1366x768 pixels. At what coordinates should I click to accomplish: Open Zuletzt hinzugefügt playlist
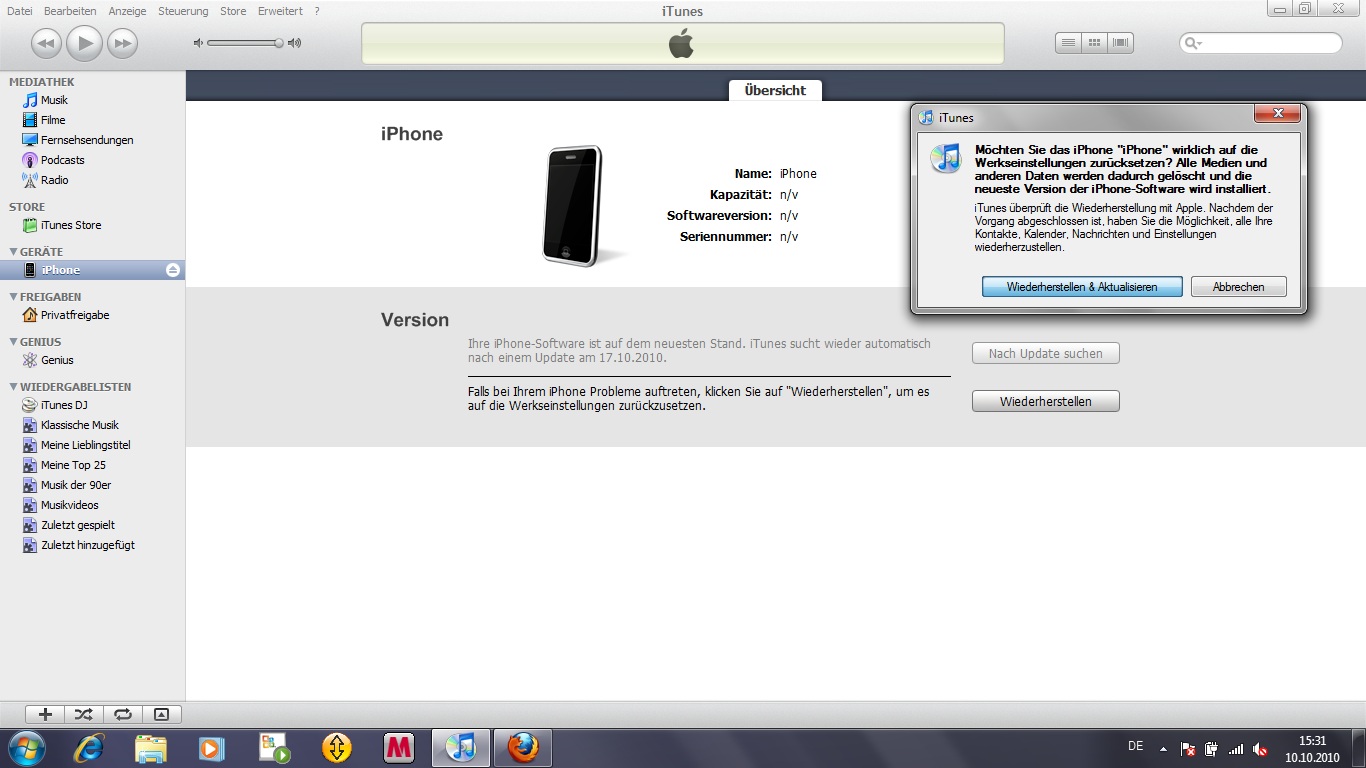(88, 545)
